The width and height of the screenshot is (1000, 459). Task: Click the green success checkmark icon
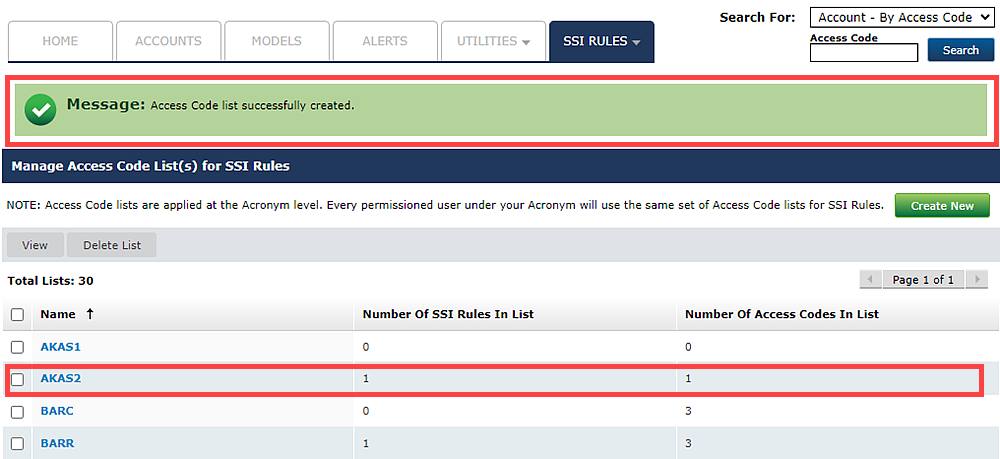click(x=40, y=110)
